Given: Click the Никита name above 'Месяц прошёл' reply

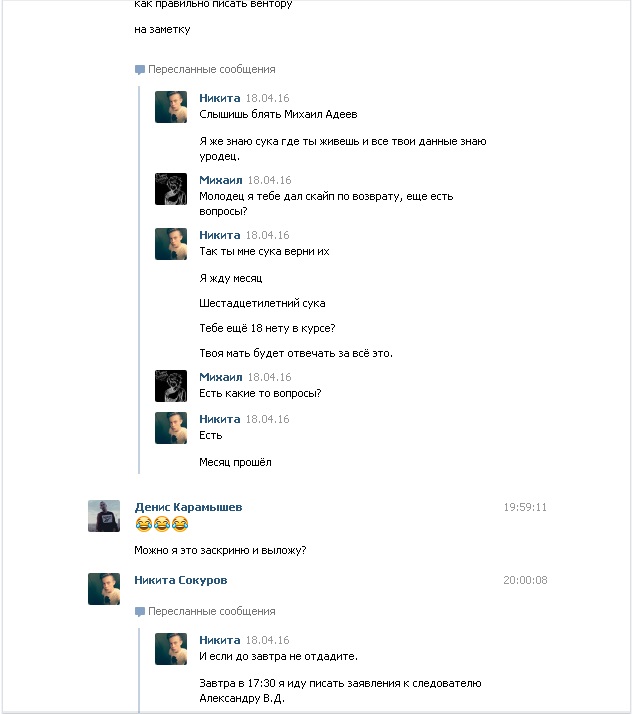Looking at the screenshot, I should tap(219, 419).
